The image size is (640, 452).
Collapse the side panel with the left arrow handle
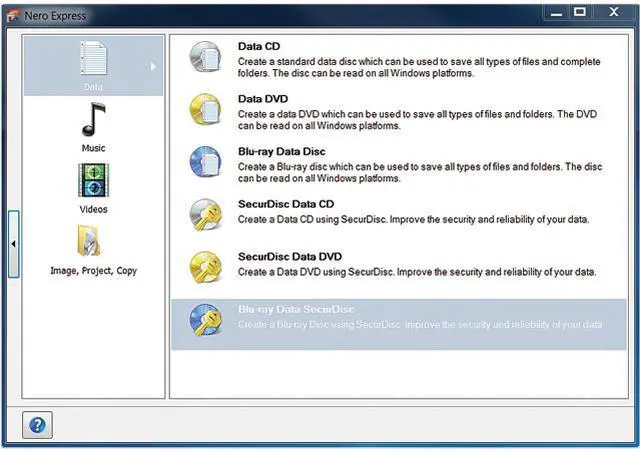point(13,244)
